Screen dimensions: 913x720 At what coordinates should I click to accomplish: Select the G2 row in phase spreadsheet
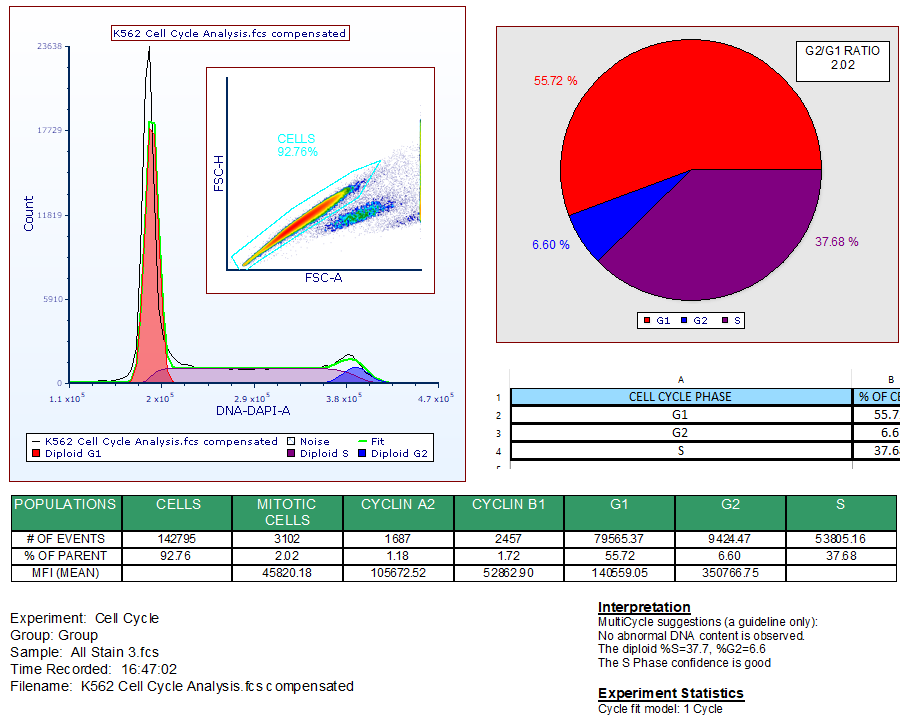coord(681,434)
